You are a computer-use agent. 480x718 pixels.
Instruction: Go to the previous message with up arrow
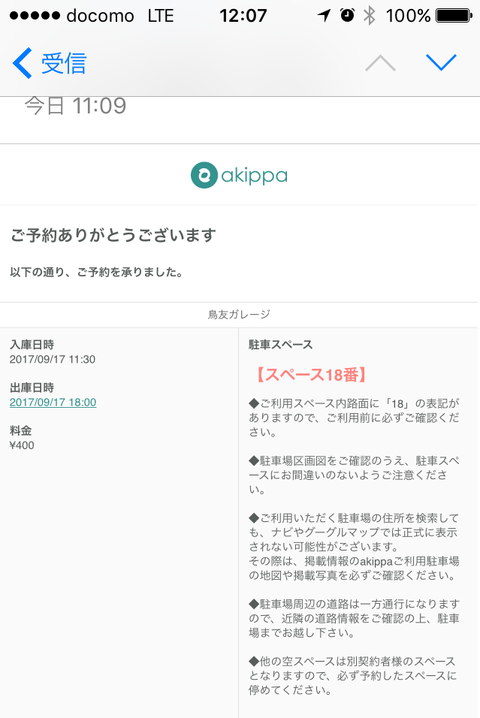[x=380, y=63]
